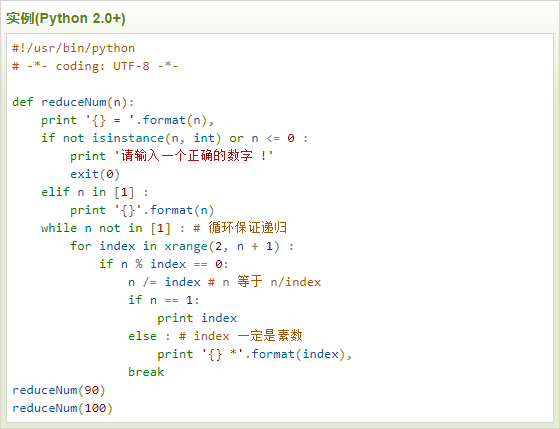This screenshot has height=429, width=560.
Task: Click the line "if n == 1:"
Action: pos(164,300)
